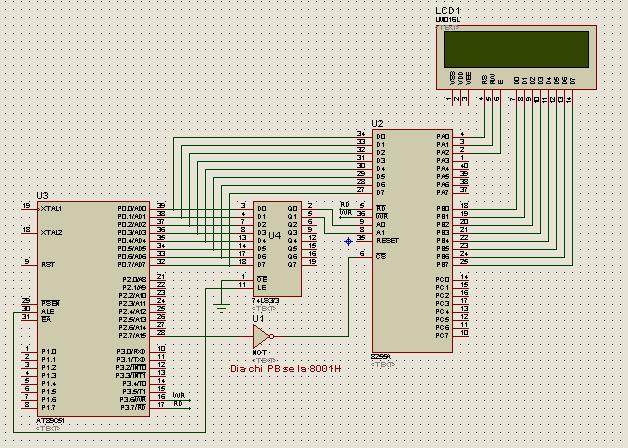This screenshot has width=628, height=448.
Task: Select the NOT gate symbol U1
Action: tap(263, 336)
